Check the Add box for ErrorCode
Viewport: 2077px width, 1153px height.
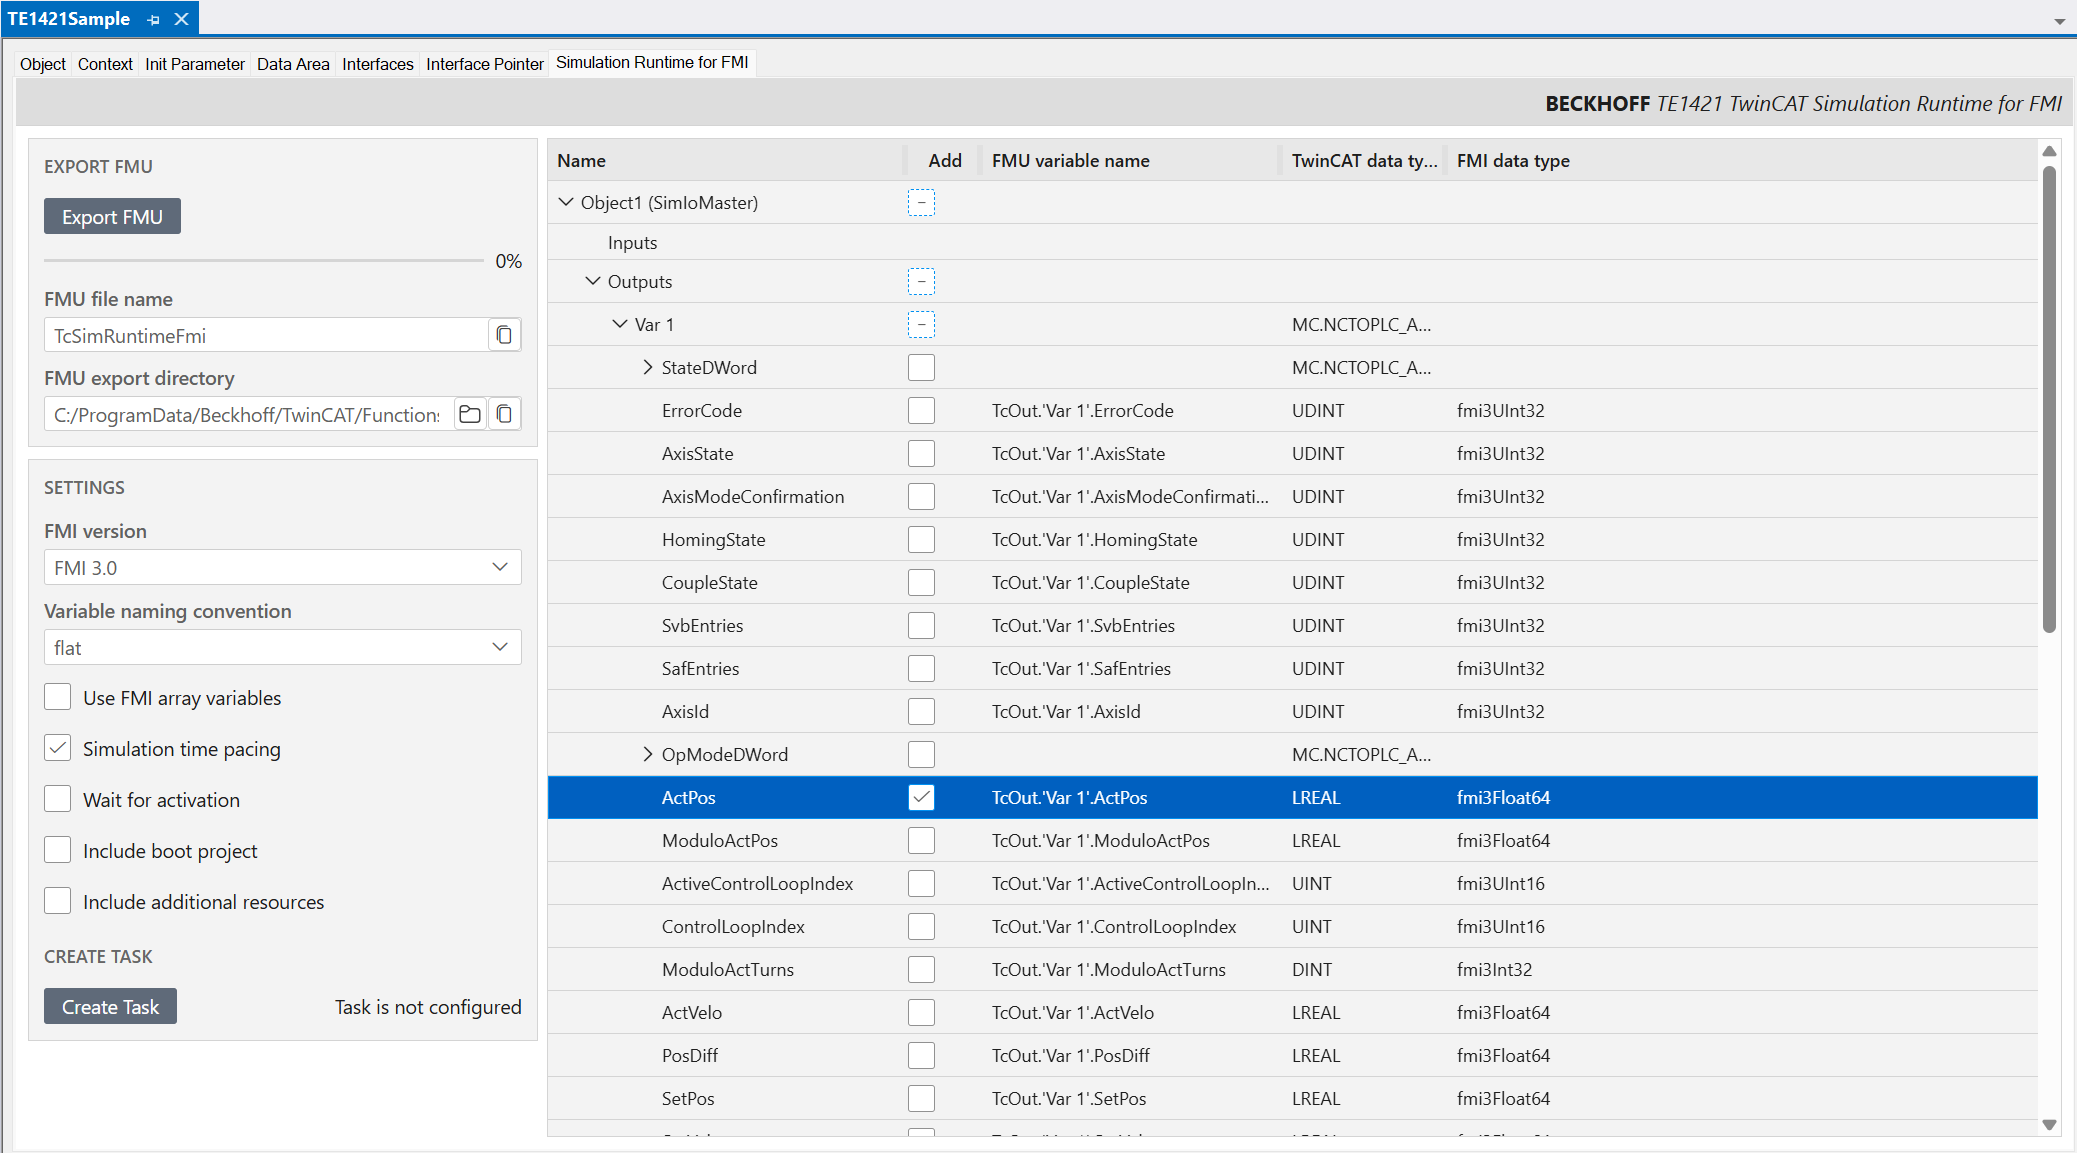point(921,410)
